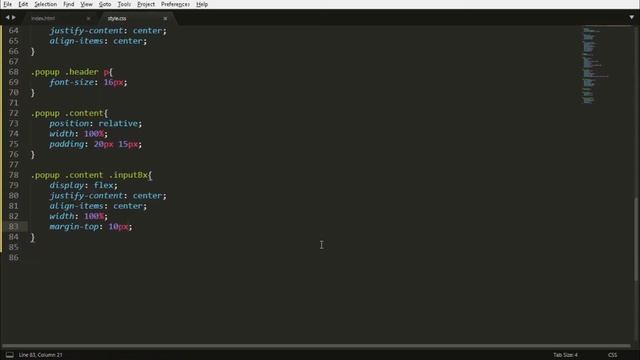
Task: Click the vertical scrollbar thumb
Action: point(636,239)
